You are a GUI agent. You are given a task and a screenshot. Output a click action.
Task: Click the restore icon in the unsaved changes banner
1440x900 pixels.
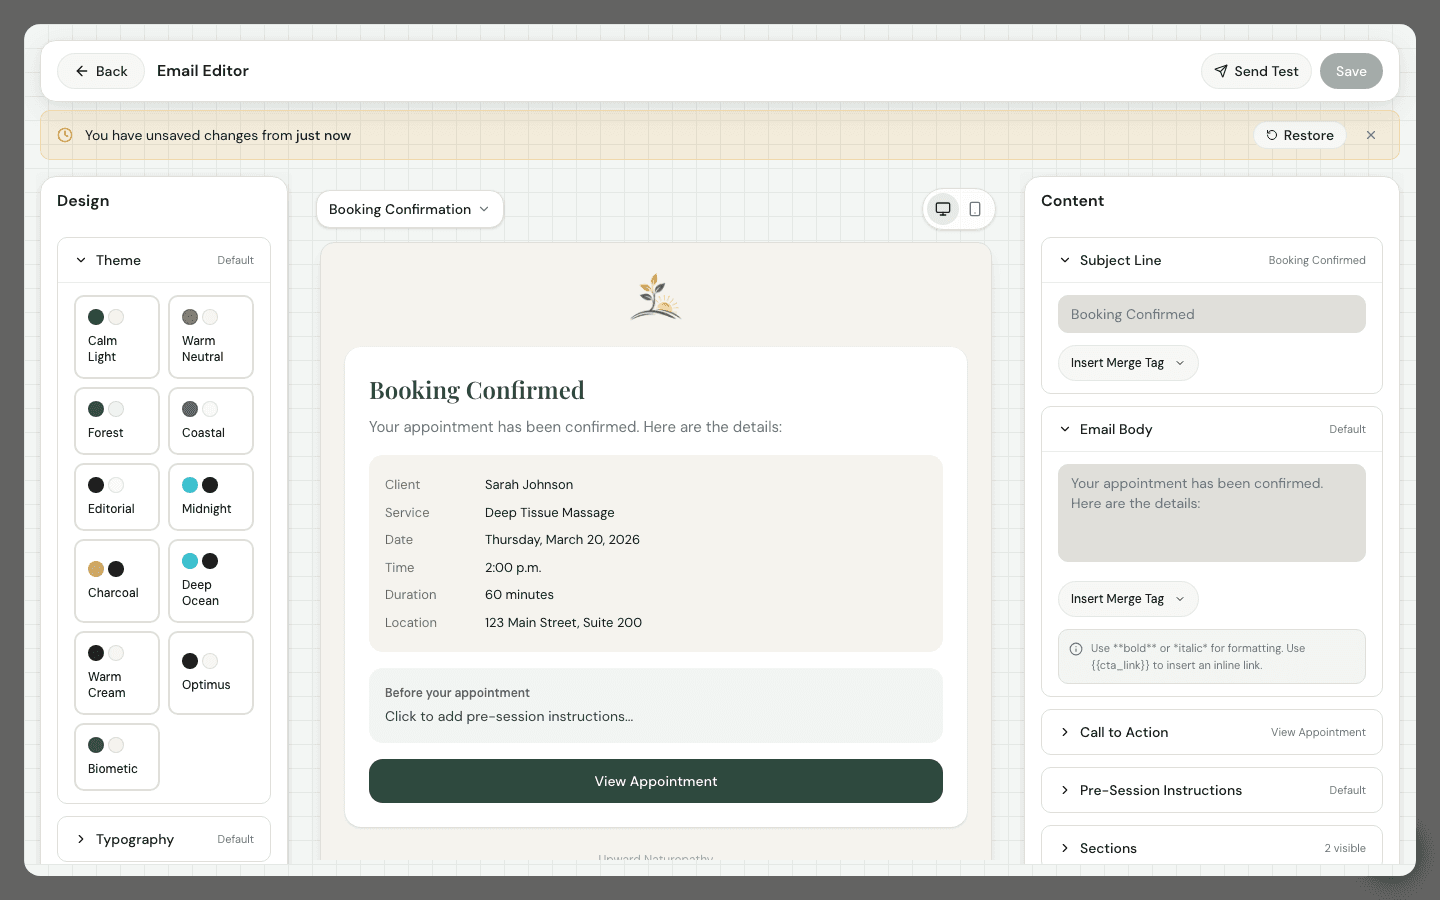point(1273,135)
